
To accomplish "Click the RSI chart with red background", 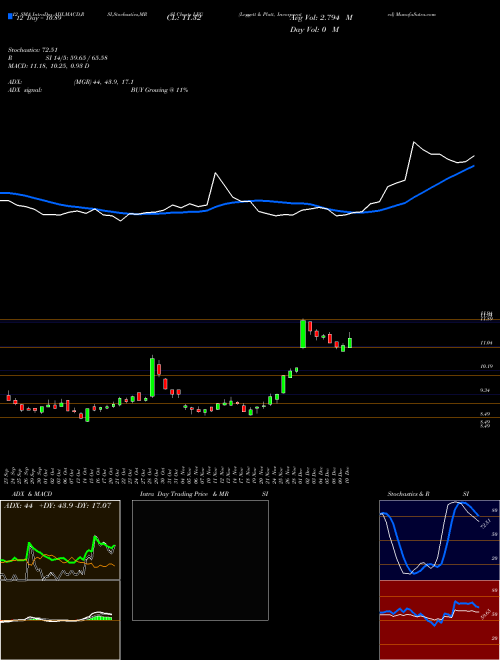I will point(439,620).
